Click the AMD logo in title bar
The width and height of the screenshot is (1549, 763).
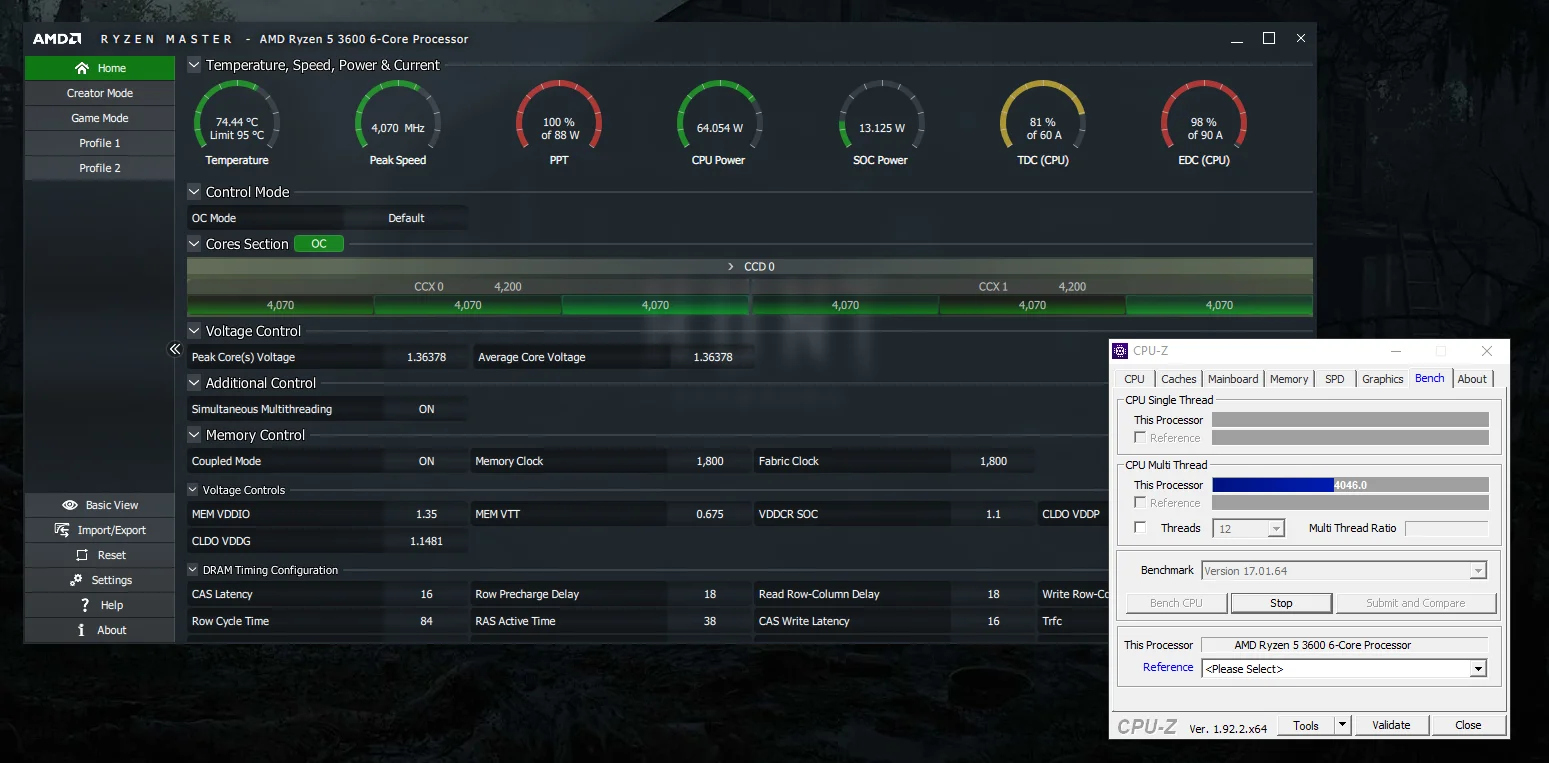pyautogui.click(x=57, y=39)
